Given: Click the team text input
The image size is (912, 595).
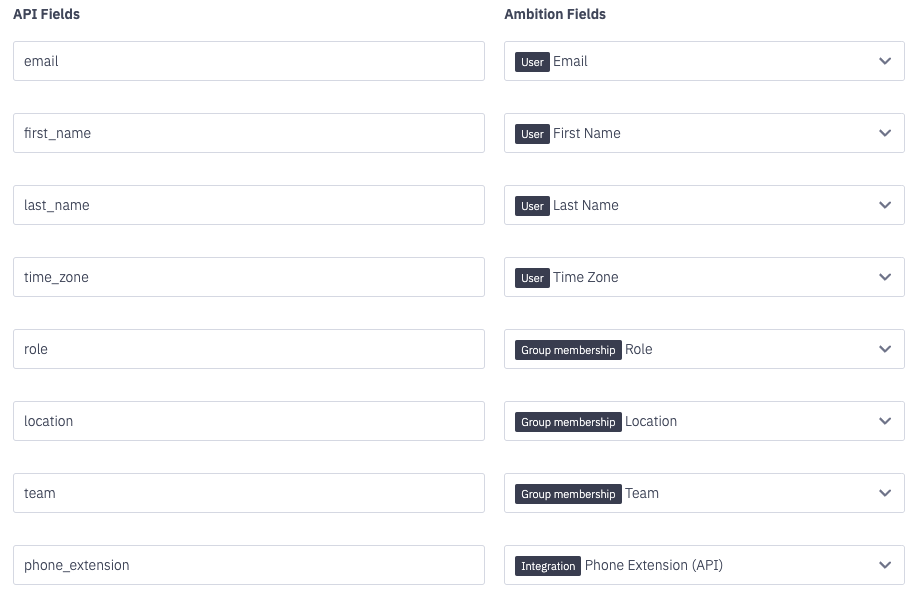Looking at the screenshot, I should [248, 493].
